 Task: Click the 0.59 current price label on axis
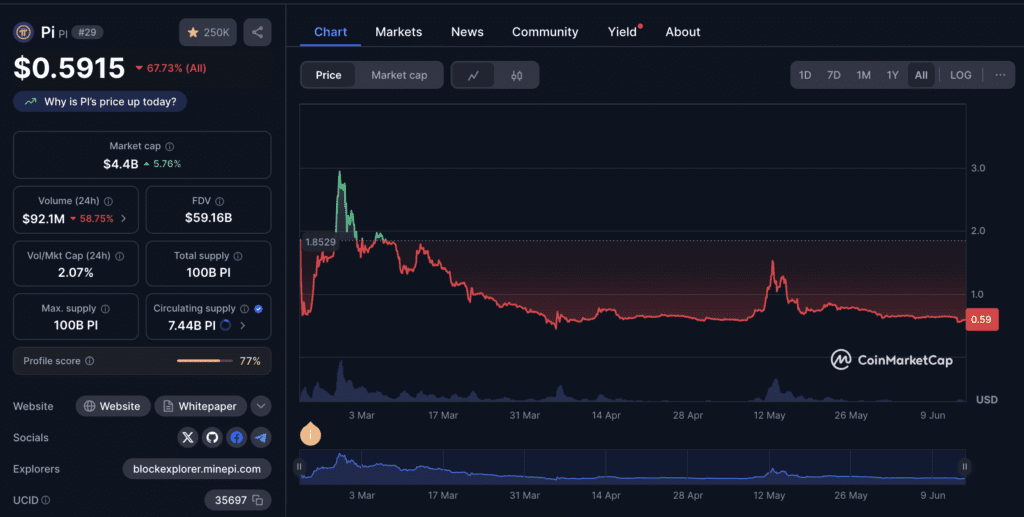pyautogui.click(x=982, y=319)
